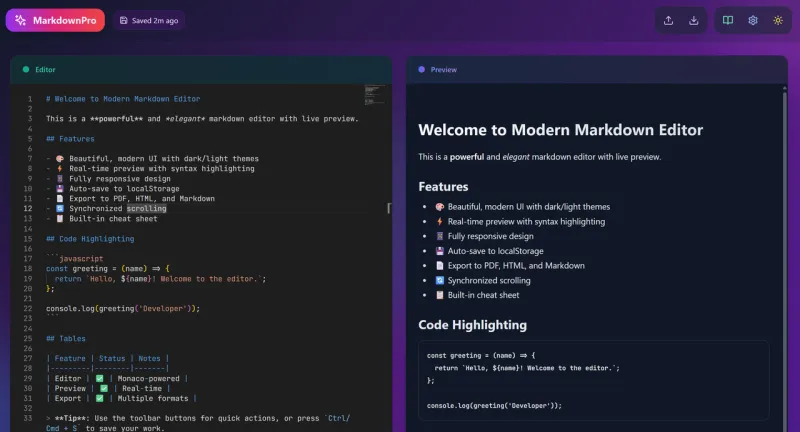Click the 'Code Highlighting' heading in the preview
The height and width of the screenshot is (432, 800).
point(472,325)
